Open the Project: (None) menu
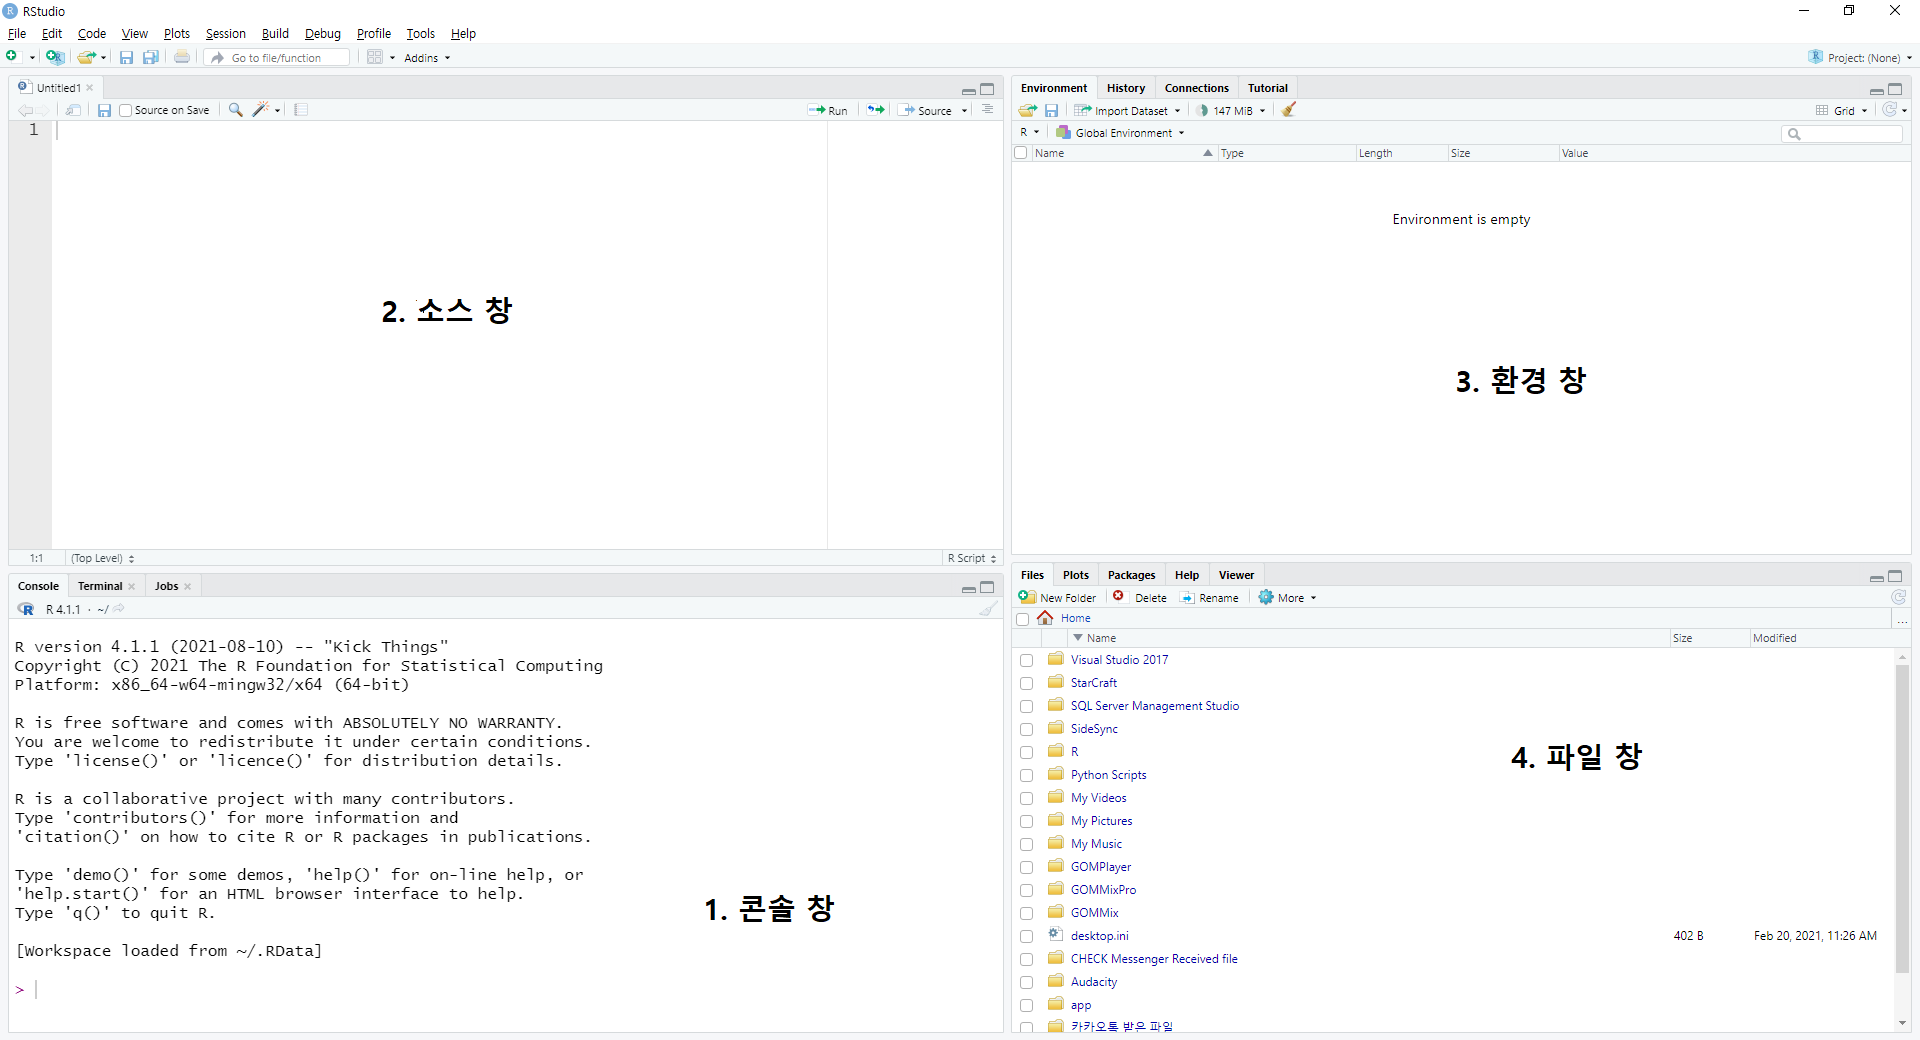Image resolution: width=1920 pixels, height=1040 pixels. pos(1860,57)
